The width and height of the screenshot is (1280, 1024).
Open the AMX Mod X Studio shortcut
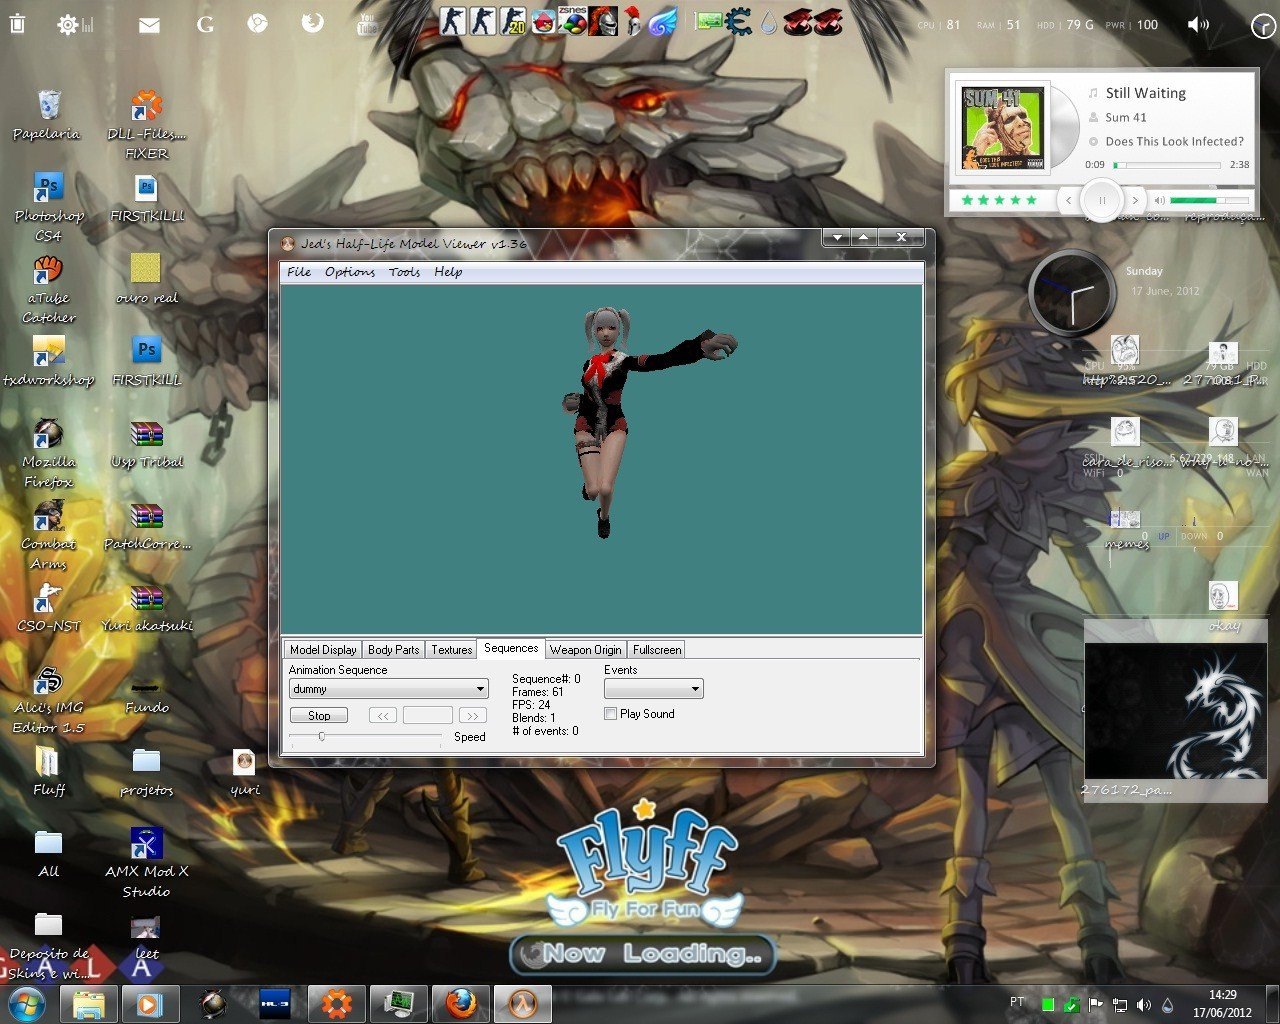[146, 845]
